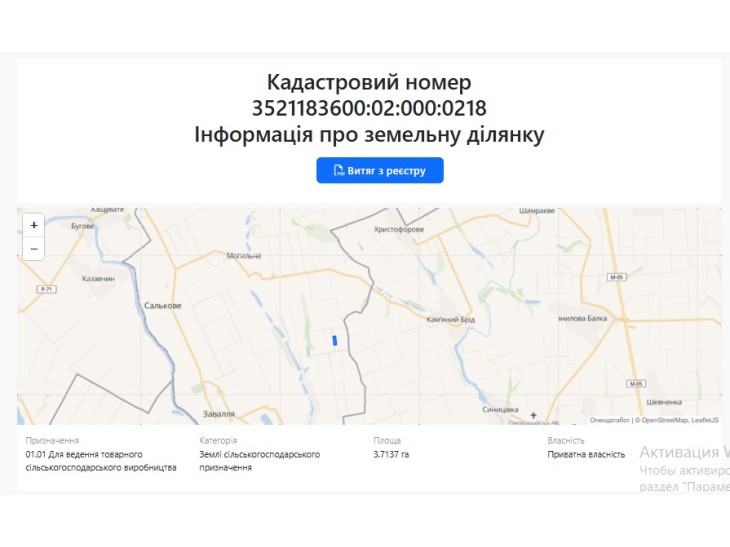730x547 pixels.
Task: Click the upper M-05 road shield
Action: (x=617, y=277)
